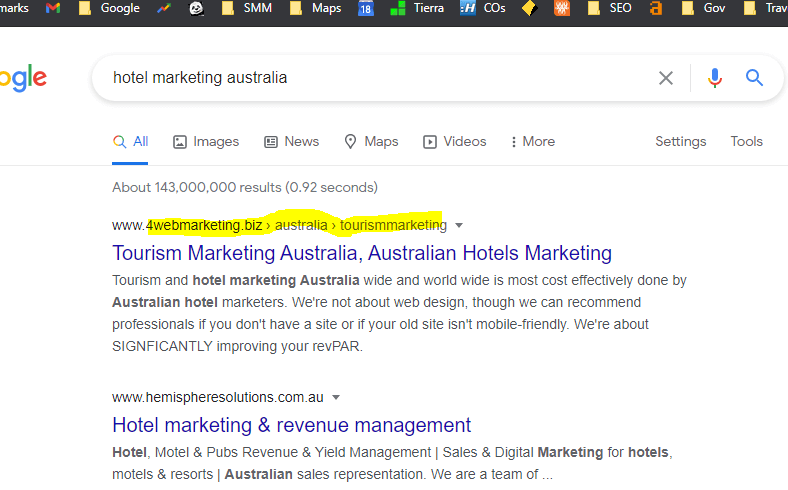The width and height of the screenshot is (788, 490).
Task: Click the panda face bookmark icon
Action: [x=196, y=8]
